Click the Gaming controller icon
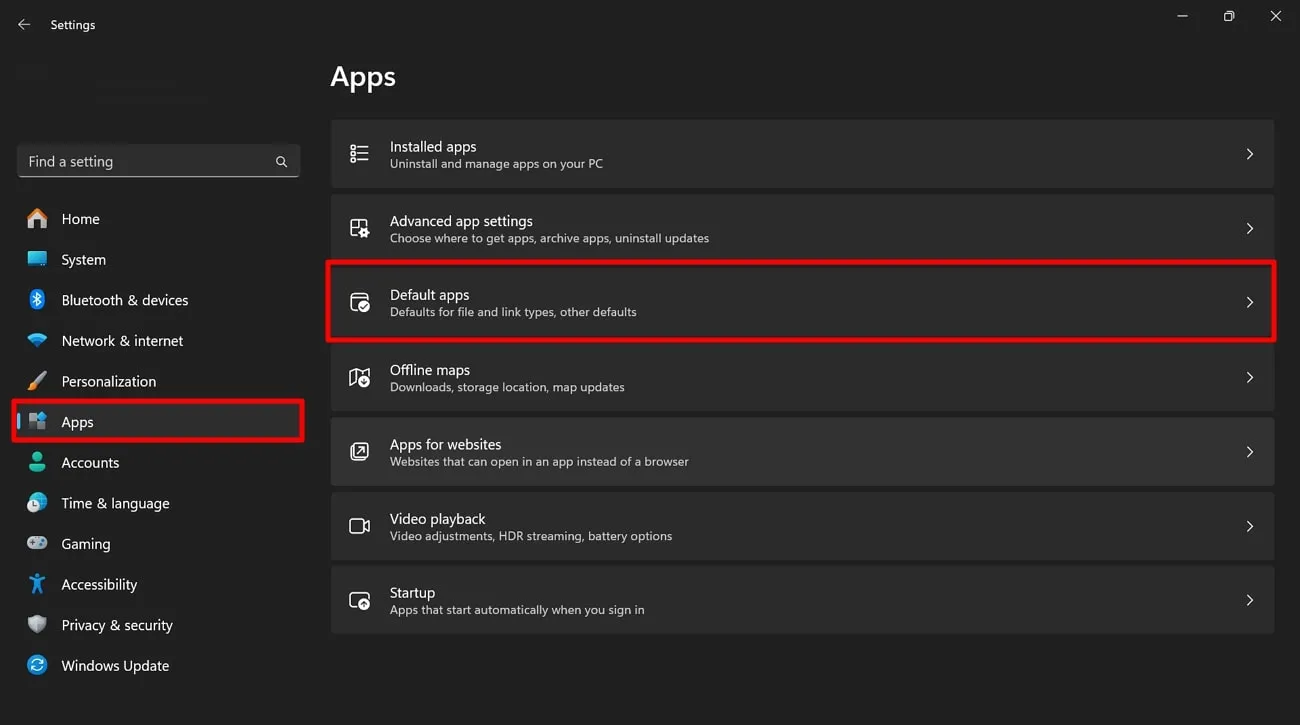This screenshot has height=725, width=1300. 37,543
